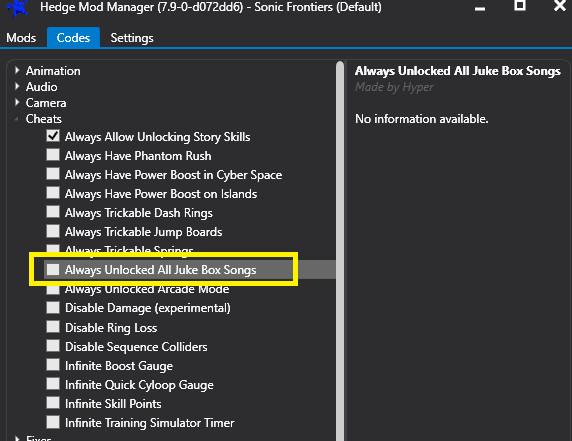Screen dimensions: 572x441
Task: Uncheck Always Allow Unlocking Story Skills
Action: [x=53, y=136]
